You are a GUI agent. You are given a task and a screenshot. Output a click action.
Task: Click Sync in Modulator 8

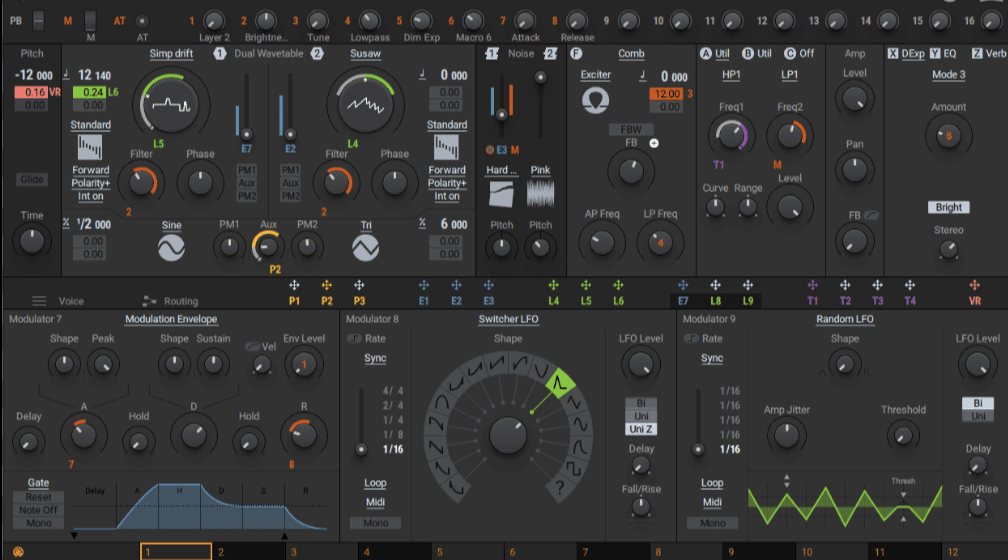coord(375,358)
